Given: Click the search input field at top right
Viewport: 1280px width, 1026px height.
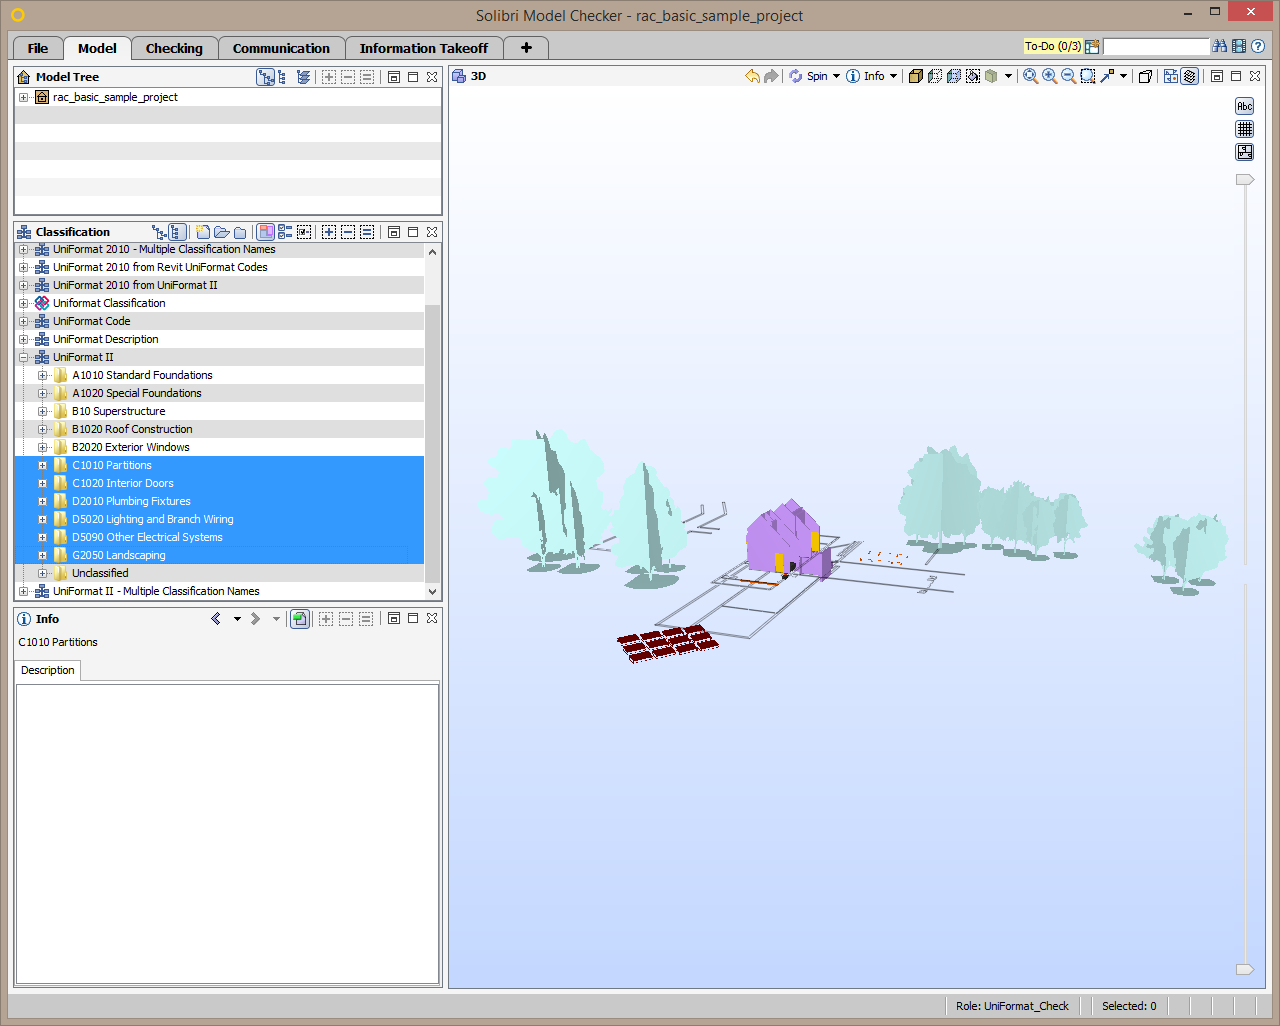Looking at the screenshot, I should (x=1156, y=46).
